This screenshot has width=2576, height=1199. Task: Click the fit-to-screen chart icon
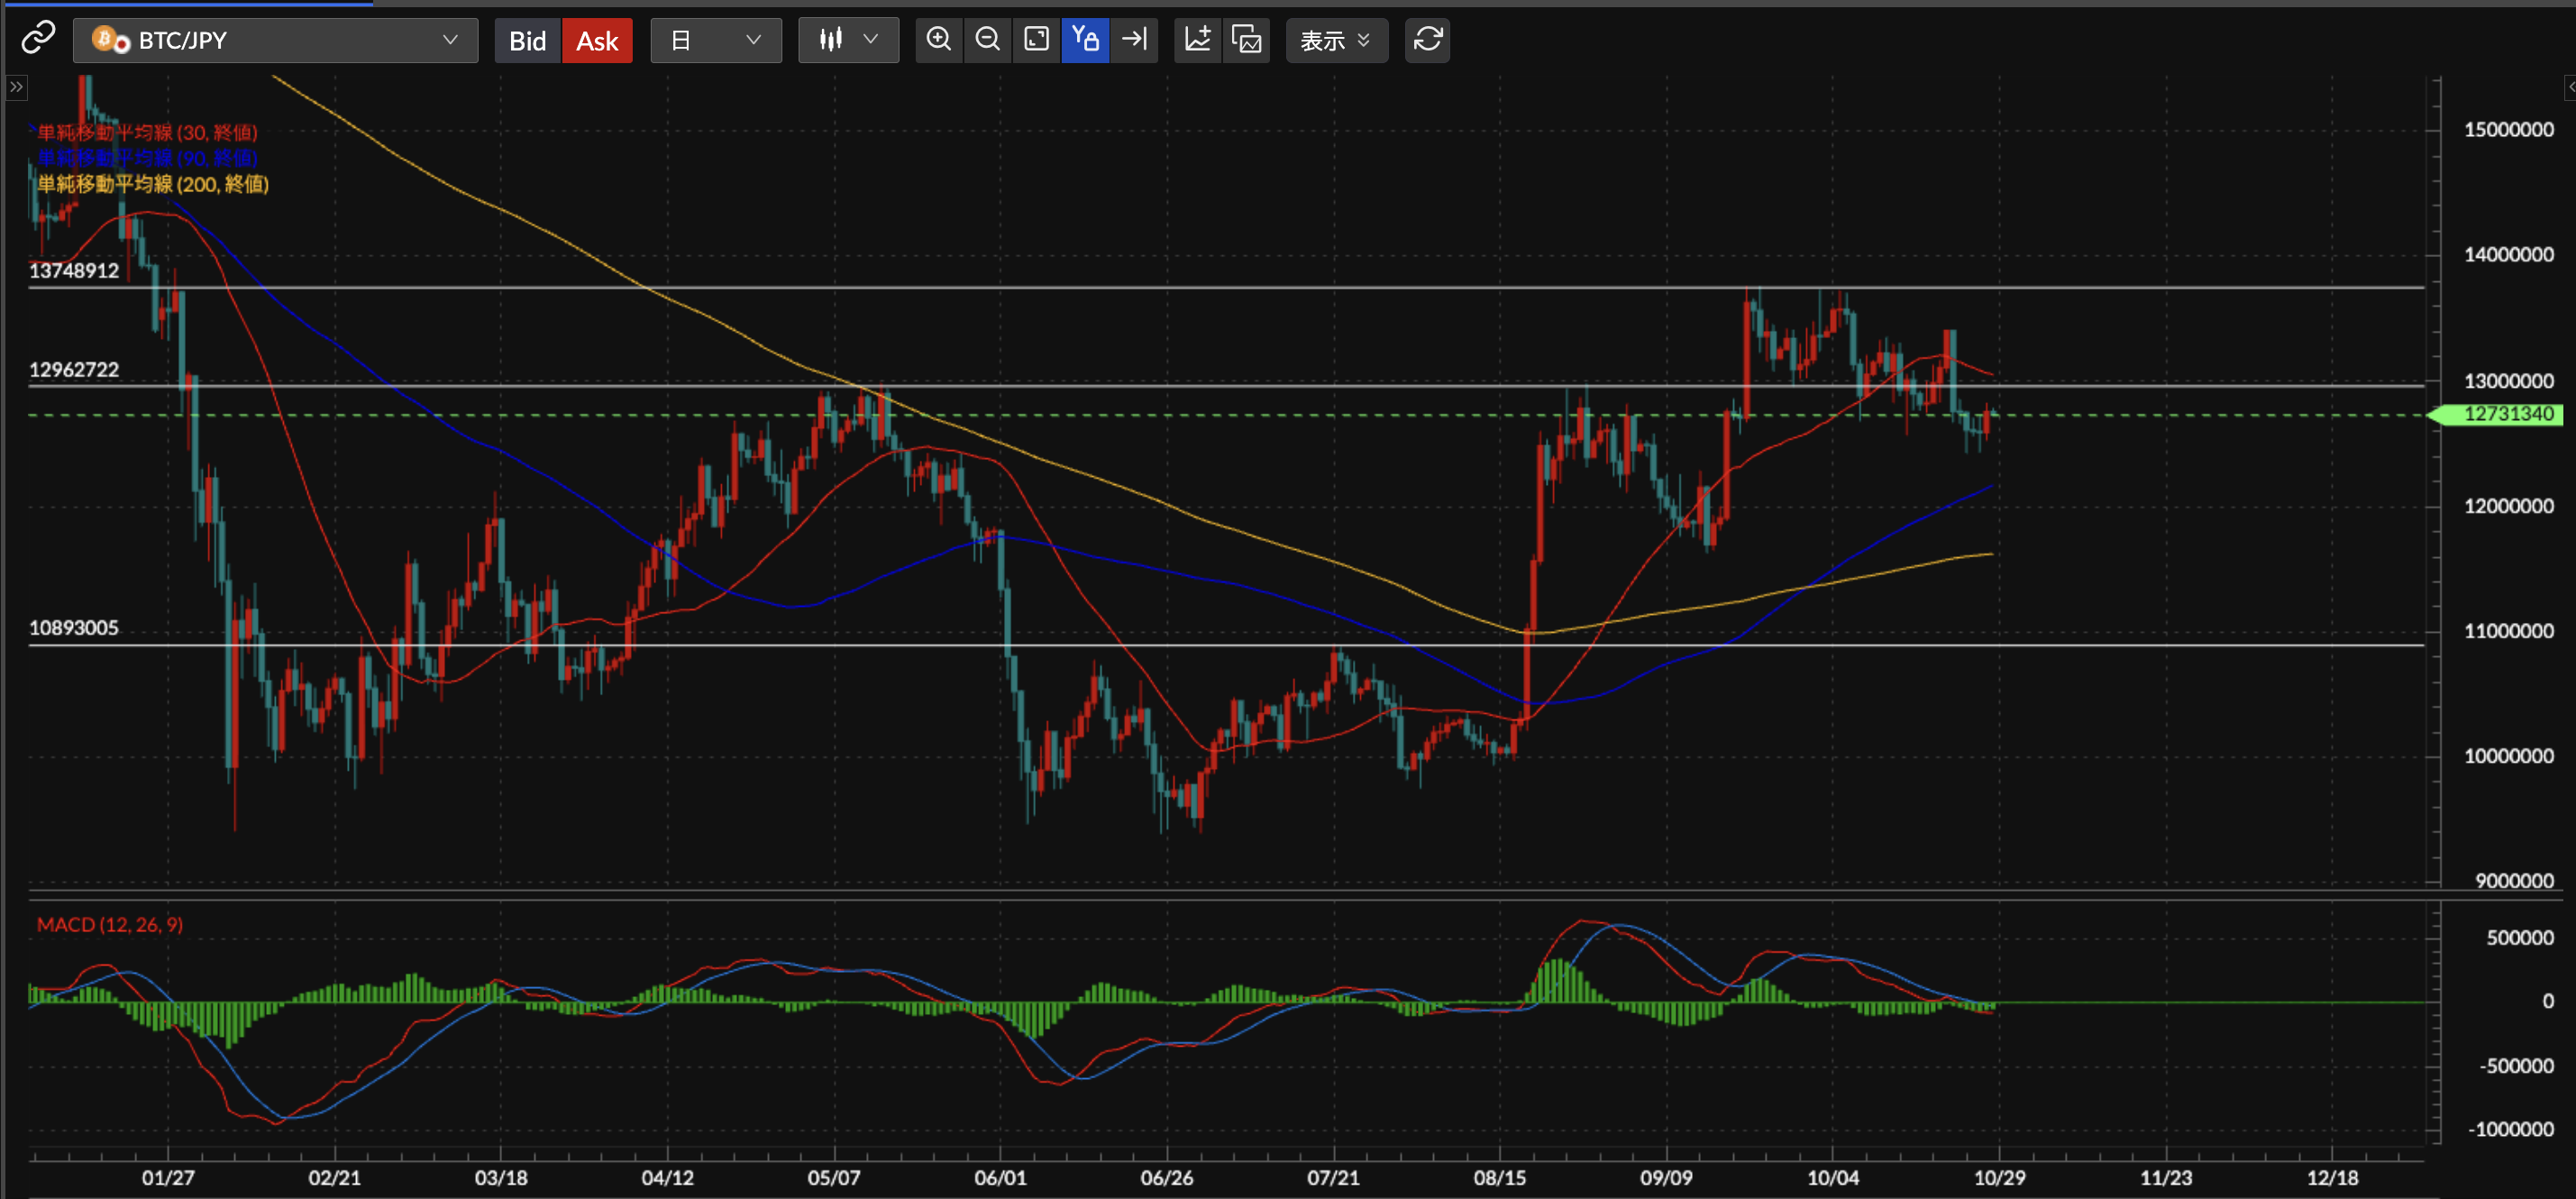[1036, 40]
